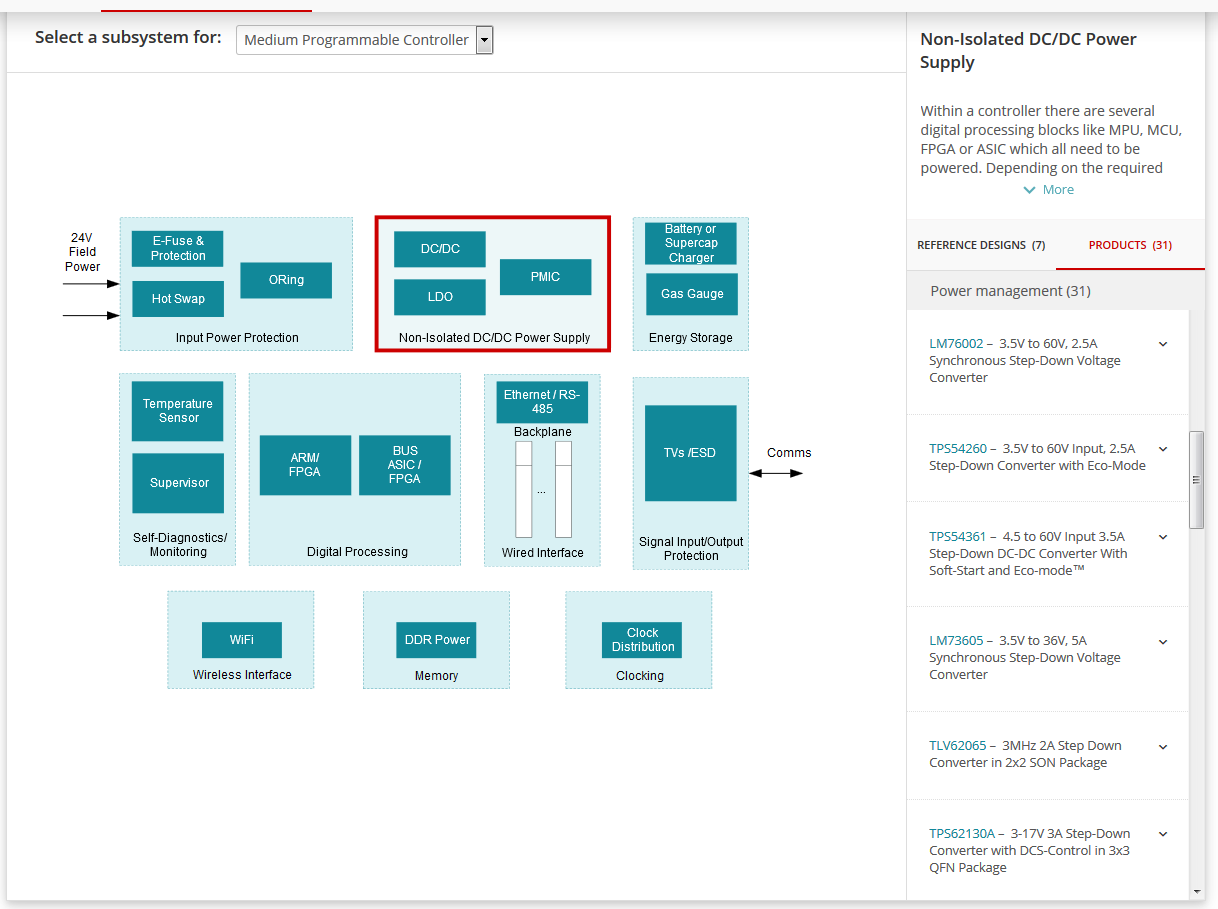Viewport: 1218px width, 909px height.
Task: Click the Wireless Interface label
Action: click(242, 675)
